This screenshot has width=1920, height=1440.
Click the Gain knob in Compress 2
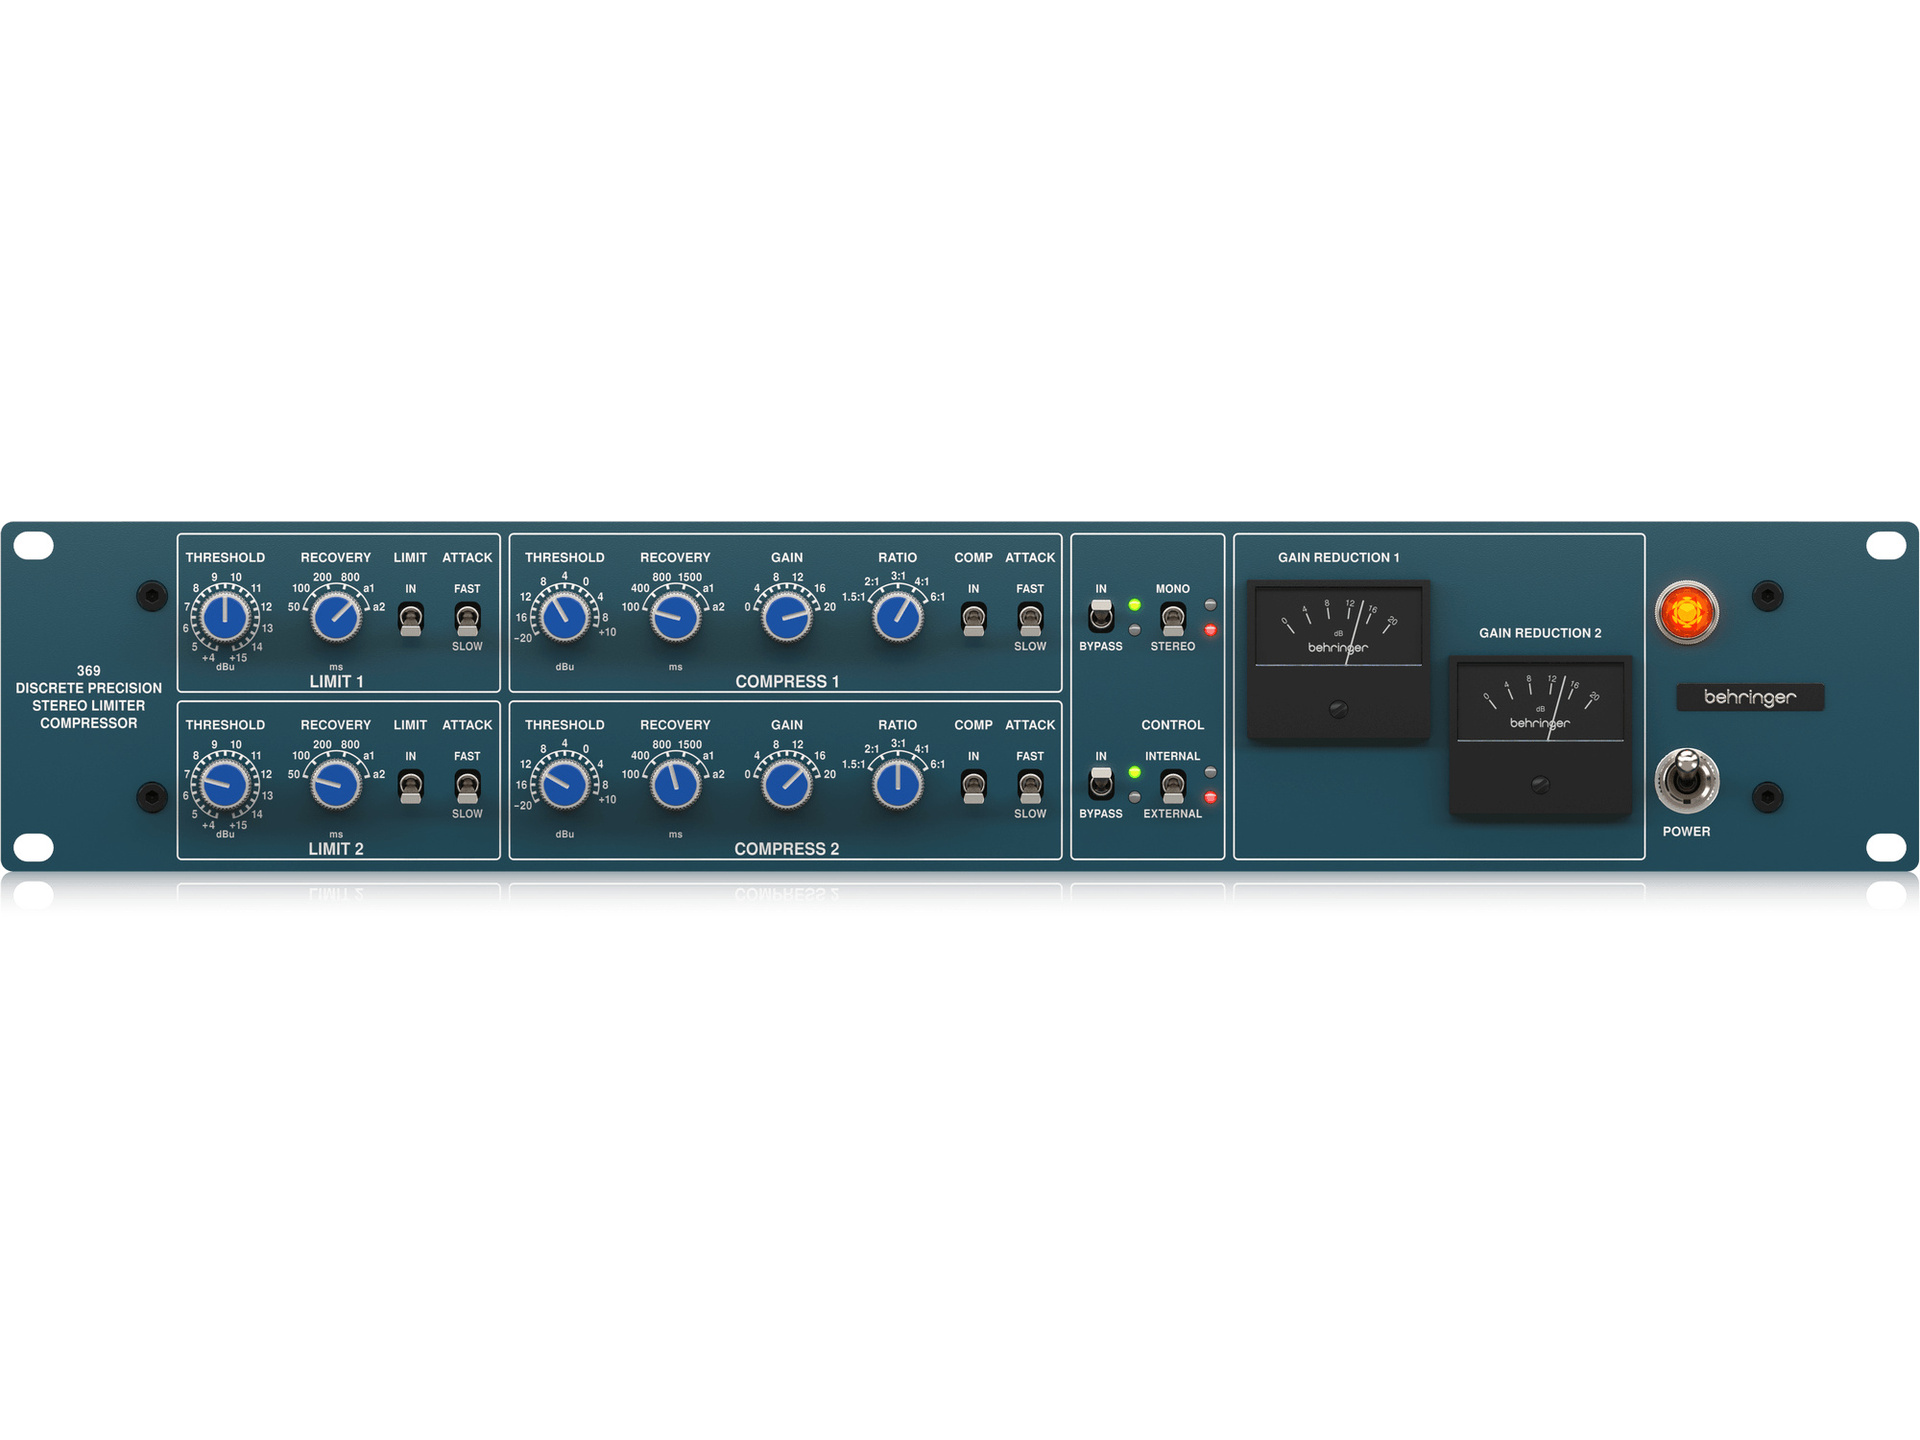tap(787, 785)
